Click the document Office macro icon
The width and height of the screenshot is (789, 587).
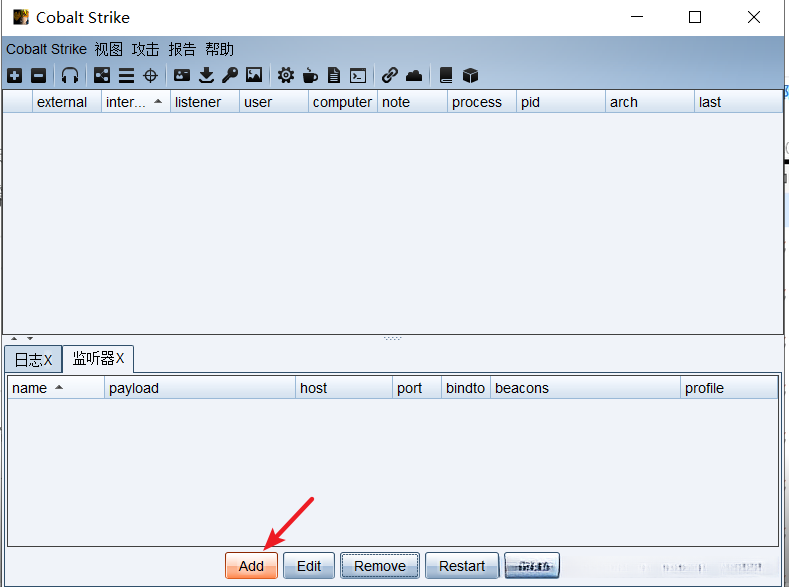pyautogui.click(x=334, y=76)
